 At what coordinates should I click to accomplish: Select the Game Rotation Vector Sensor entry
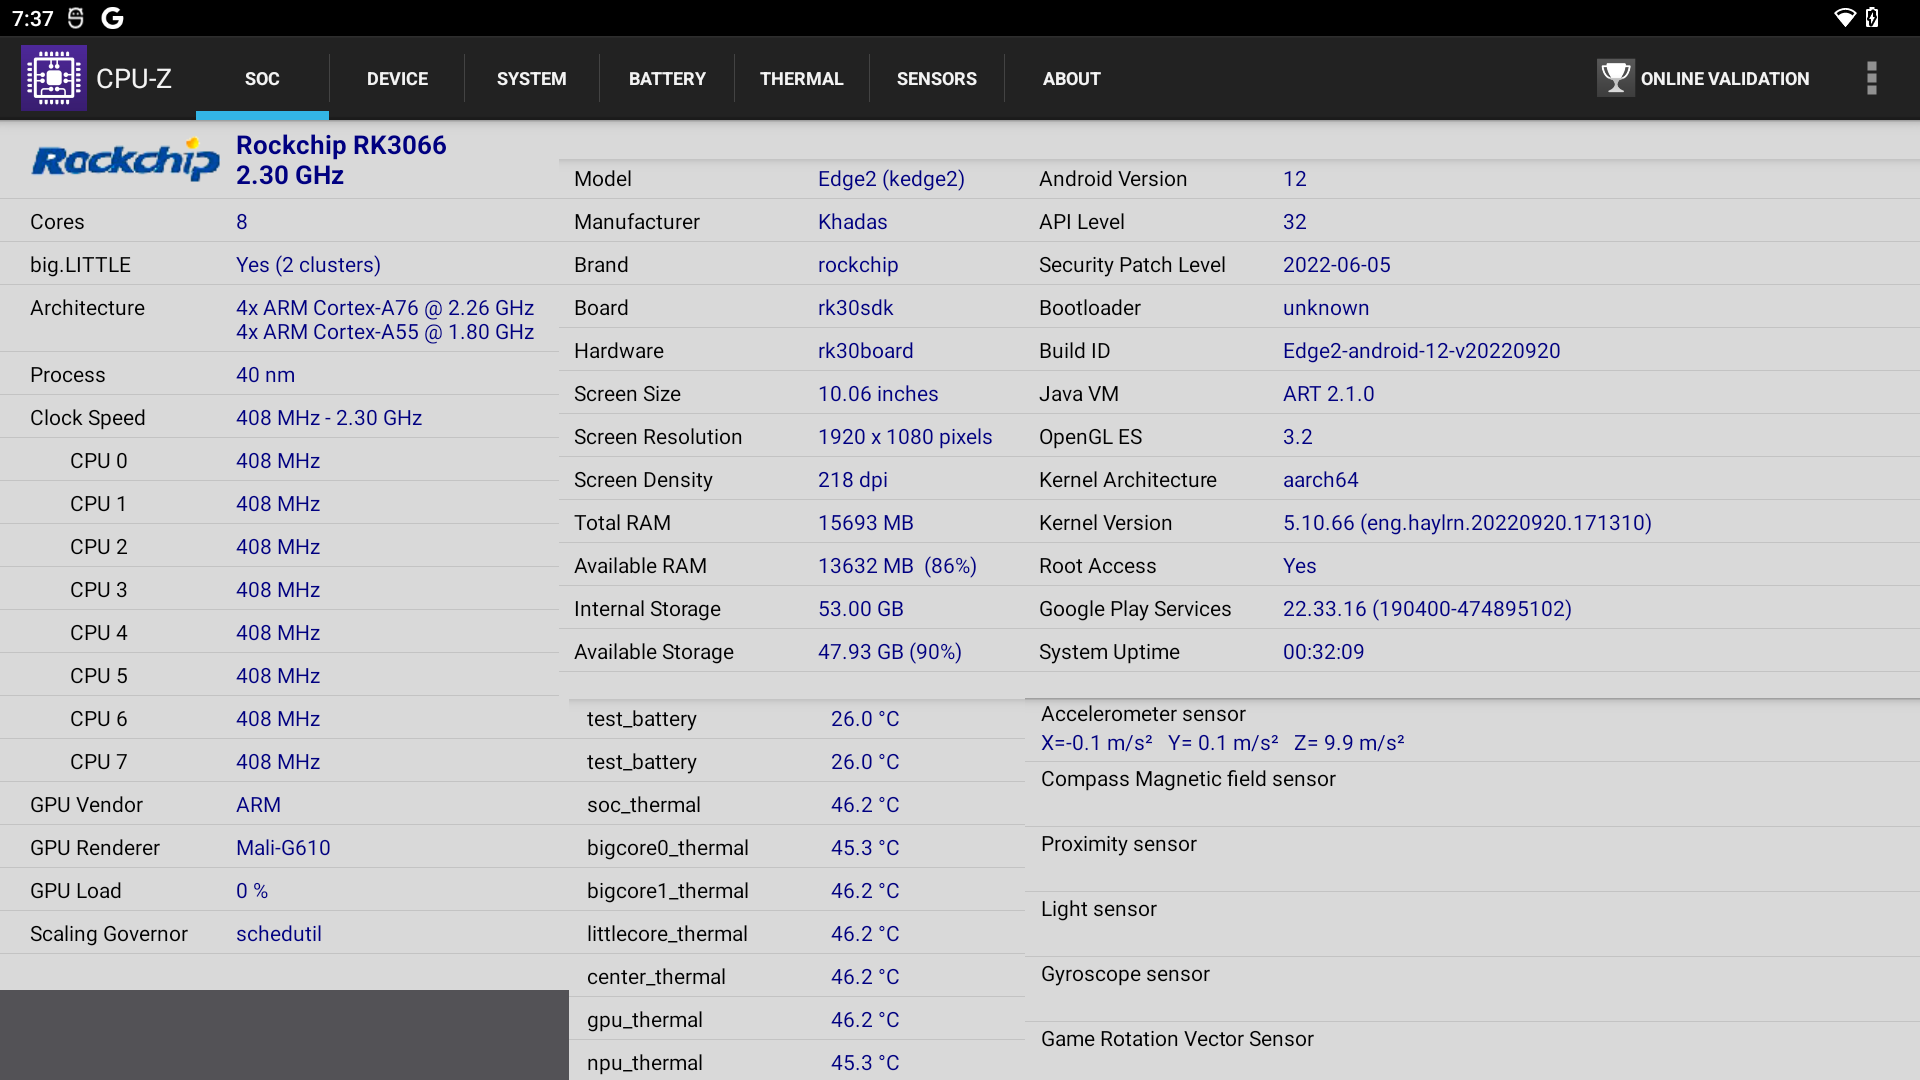tap(1472, 1050)
